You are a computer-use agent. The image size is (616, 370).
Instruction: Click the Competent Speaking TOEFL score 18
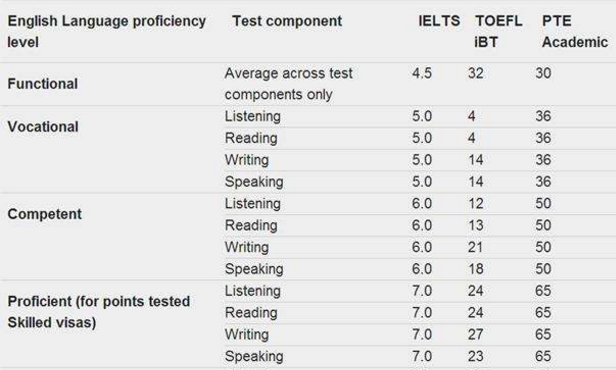coord(475,269)
